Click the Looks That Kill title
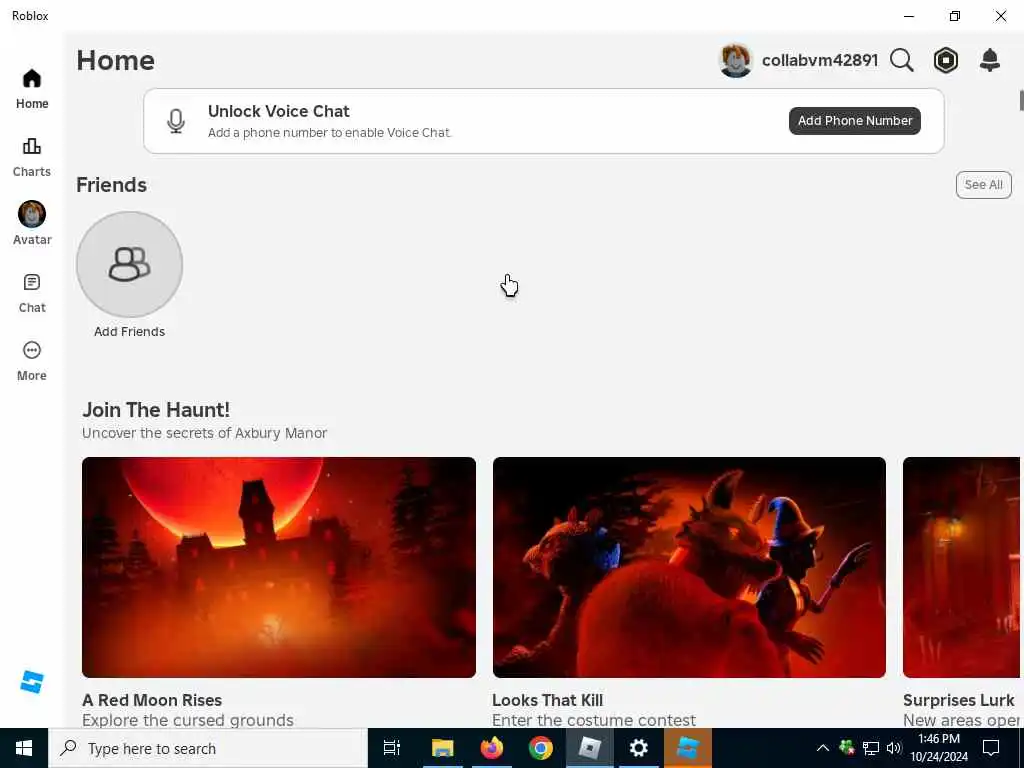1024x768 pixels. coord(547,700)
